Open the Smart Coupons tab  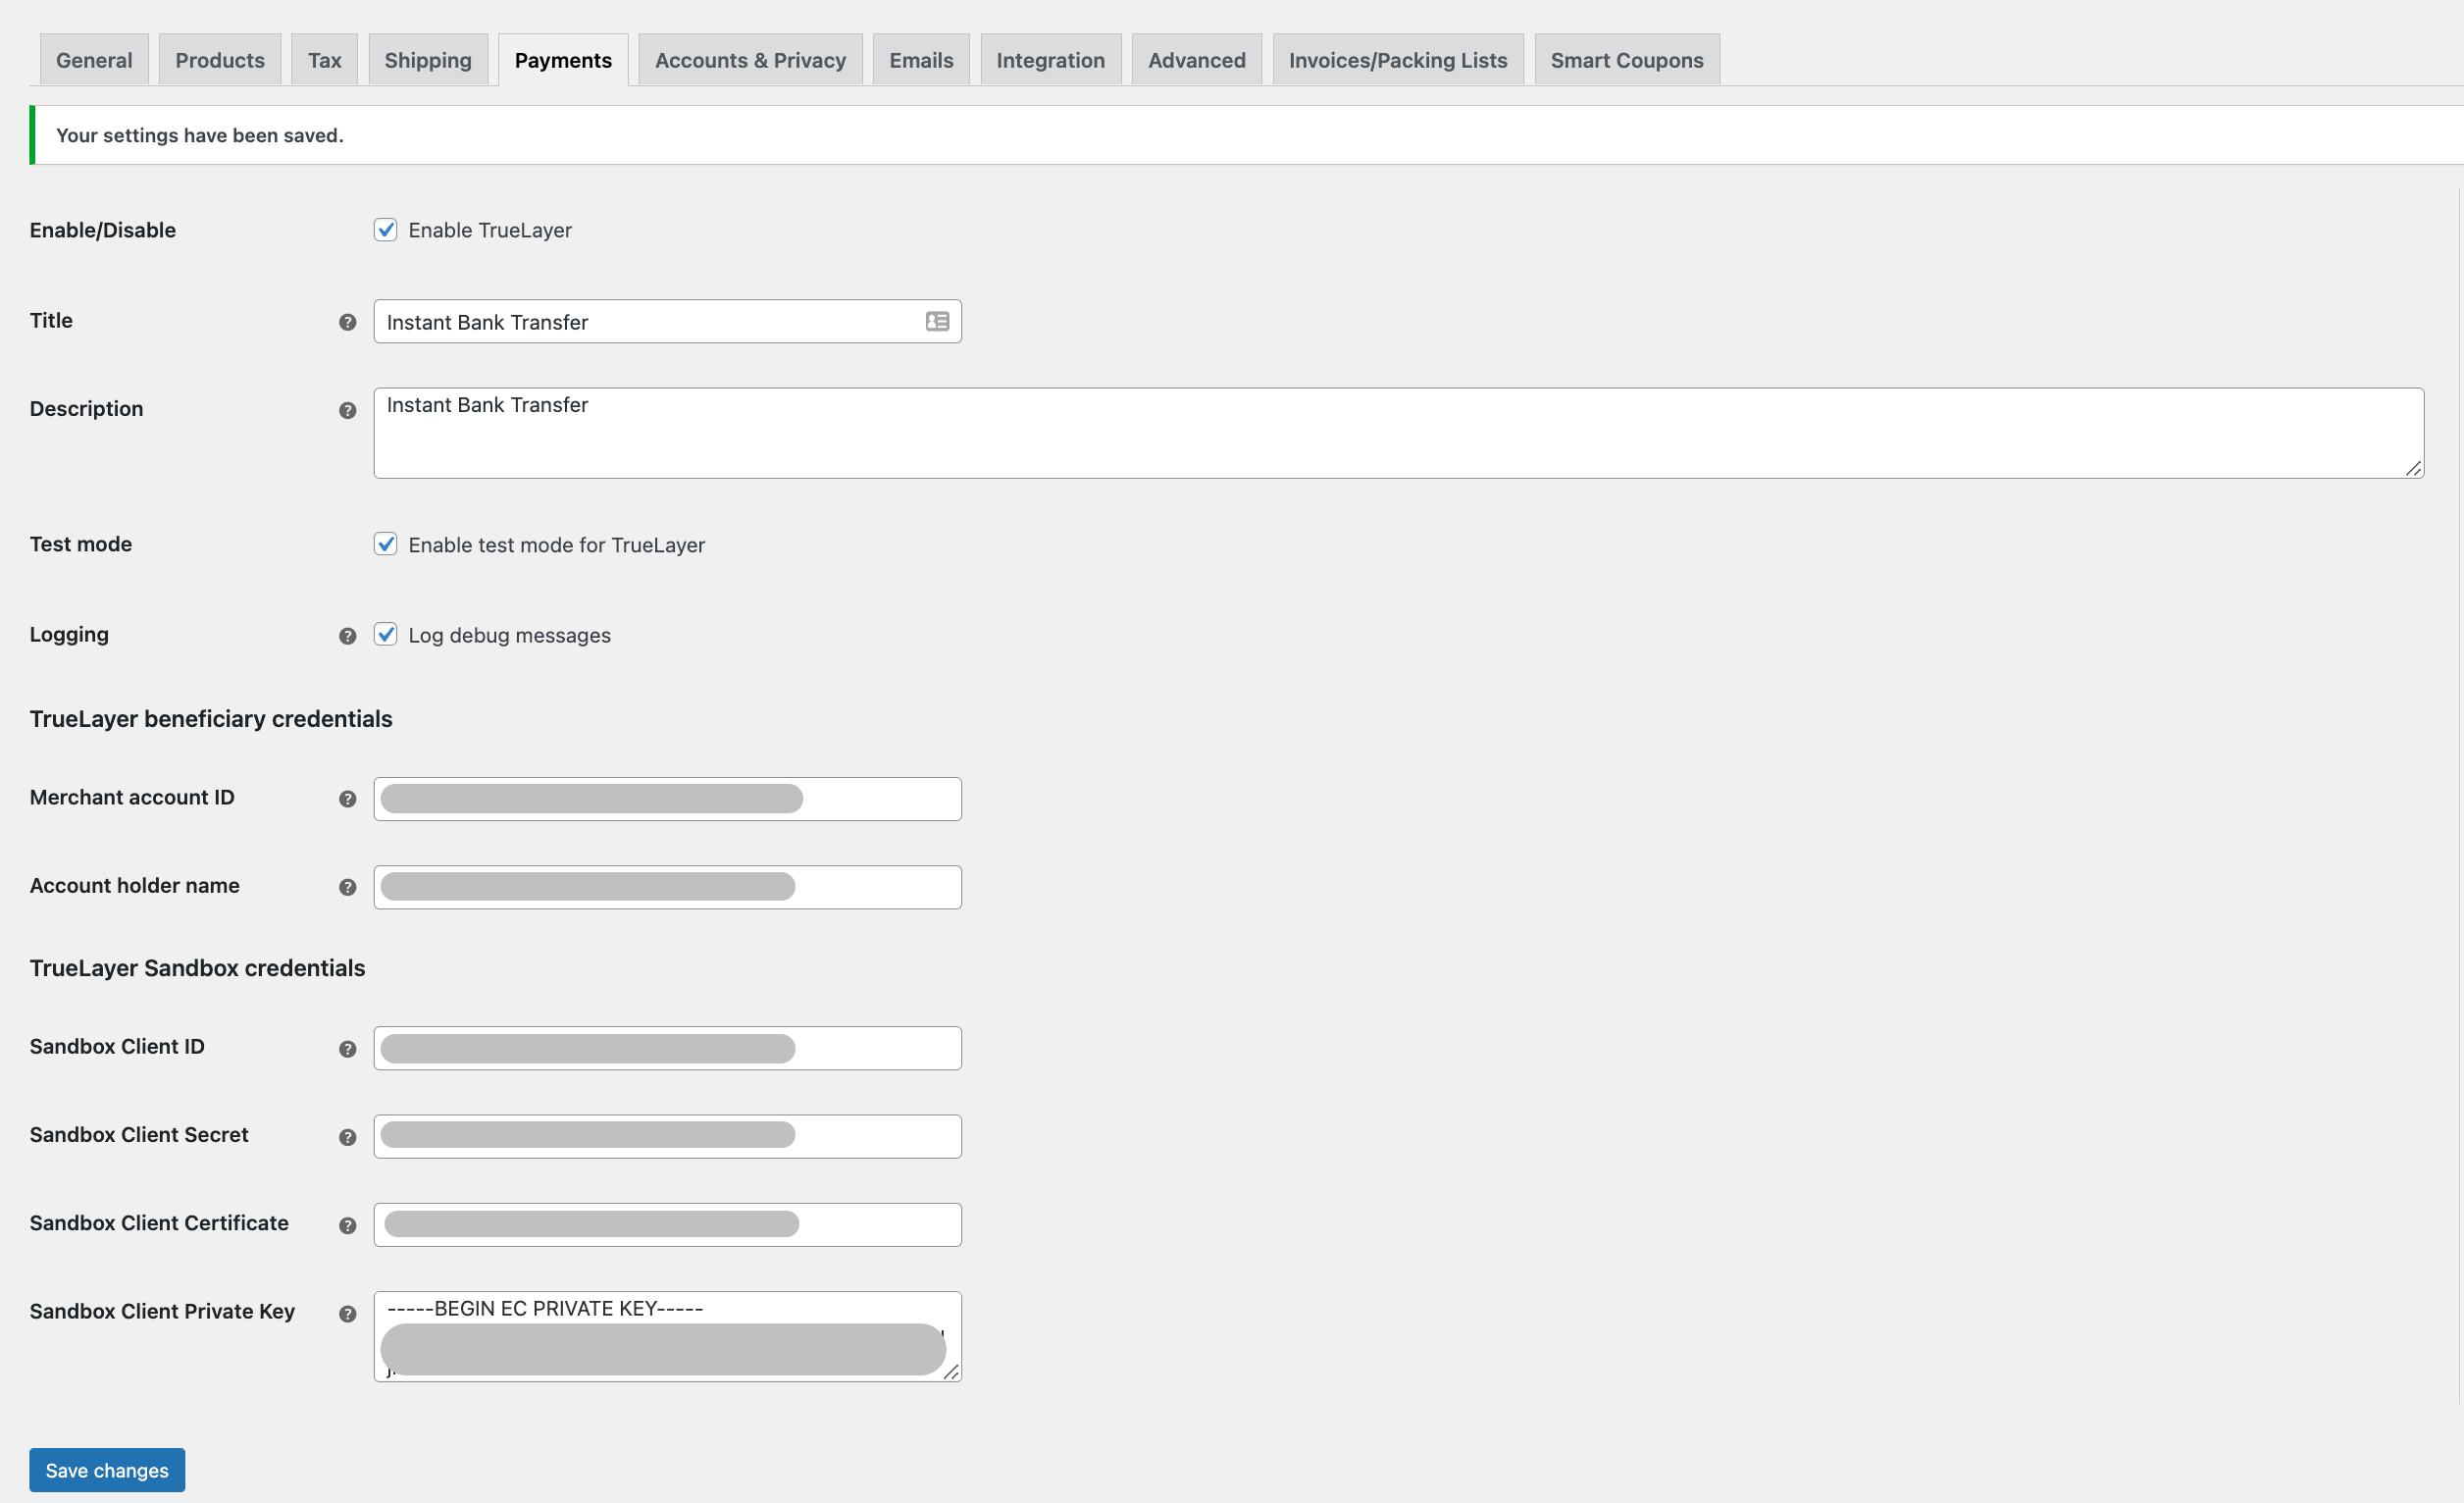tap(1626, 60)
